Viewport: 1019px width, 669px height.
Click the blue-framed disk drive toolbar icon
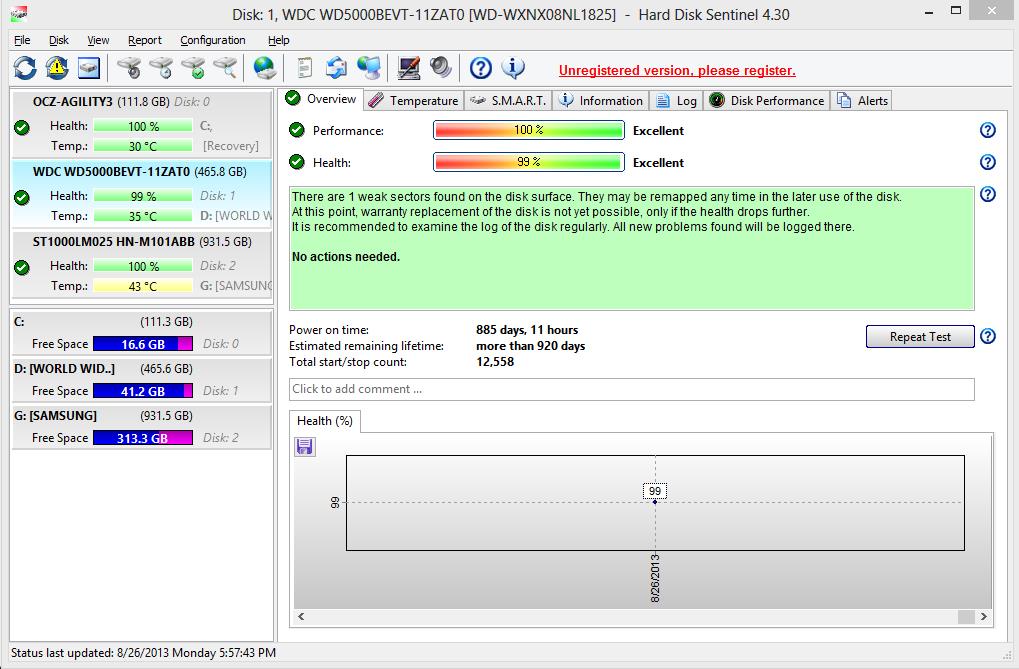pyautogui.click(x=89, y=68)
